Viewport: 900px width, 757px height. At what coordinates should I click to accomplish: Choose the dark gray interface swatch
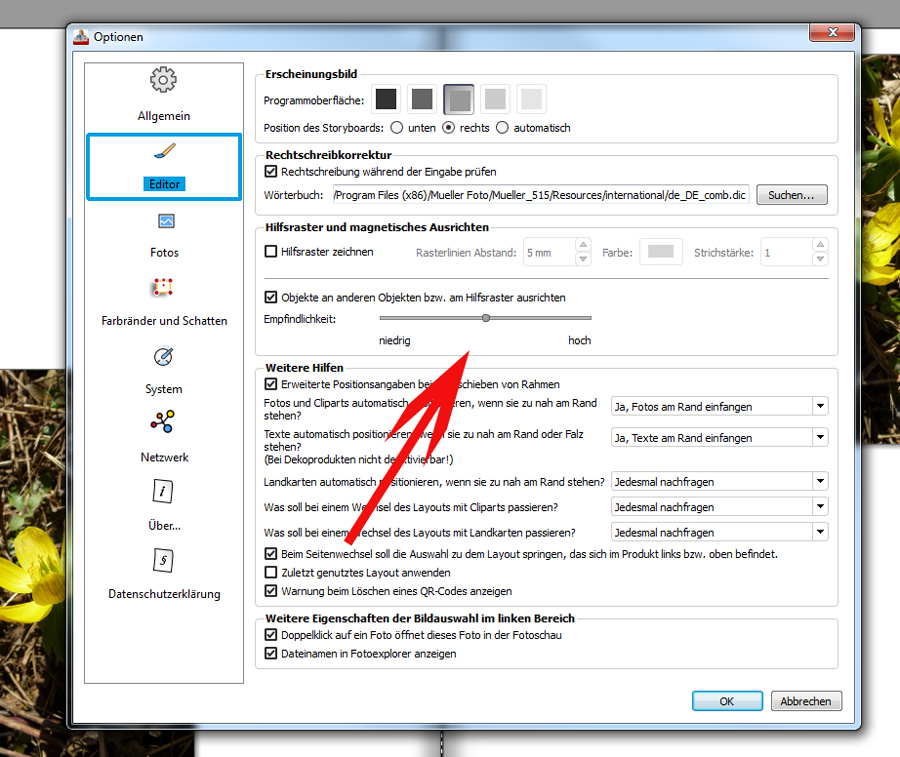pos(422,99)
